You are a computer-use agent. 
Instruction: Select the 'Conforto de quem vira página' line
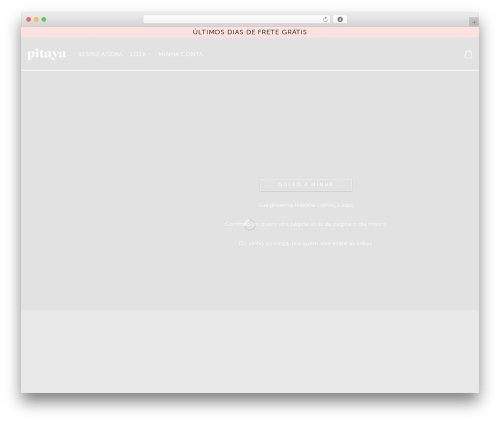(x=306, y=224)
